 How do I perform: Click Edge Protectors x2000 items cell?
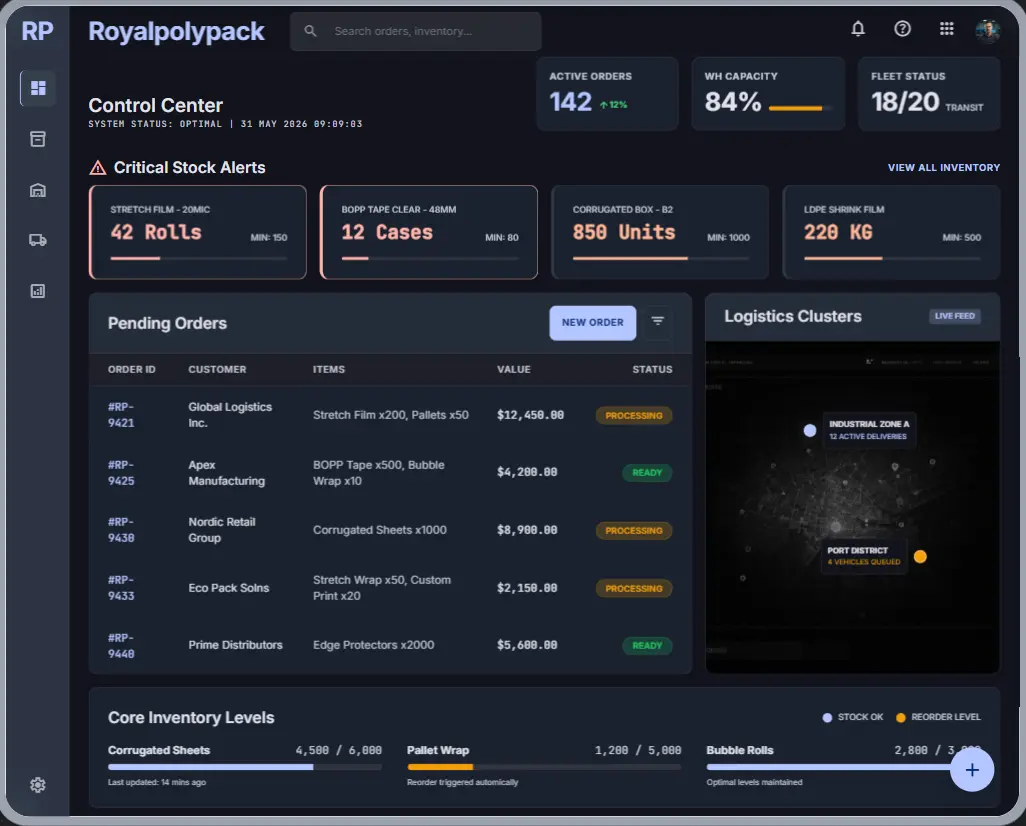click(x=373, y=645)
